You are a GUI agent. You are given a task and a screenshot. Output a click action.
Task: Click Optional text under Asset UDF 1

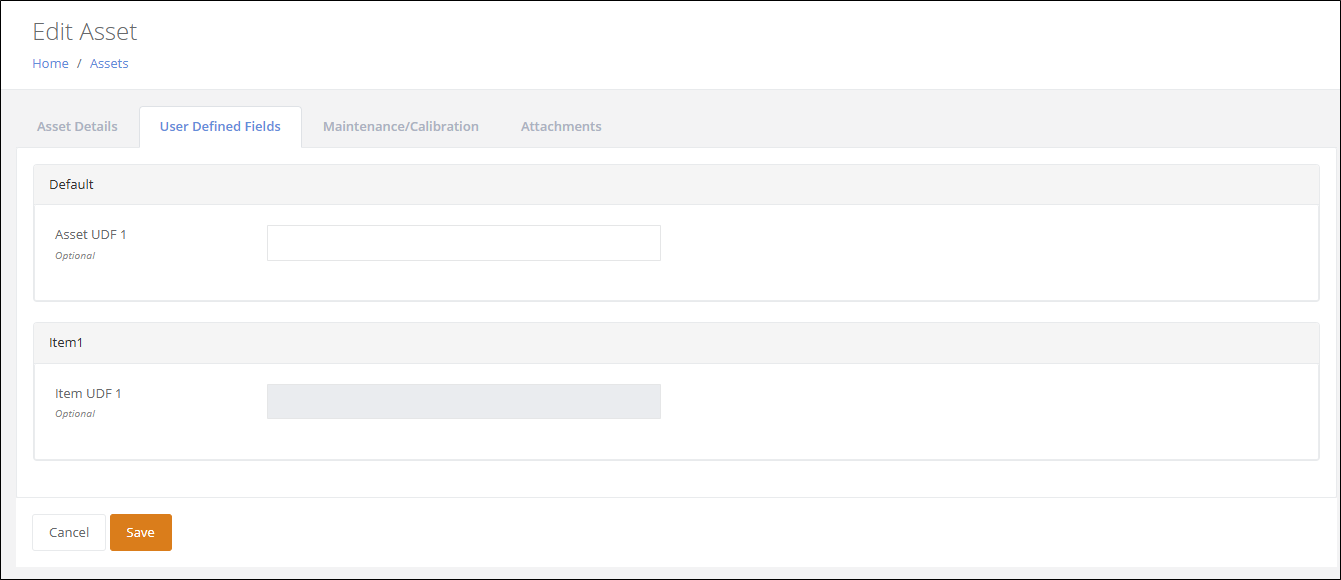(75, 256)
